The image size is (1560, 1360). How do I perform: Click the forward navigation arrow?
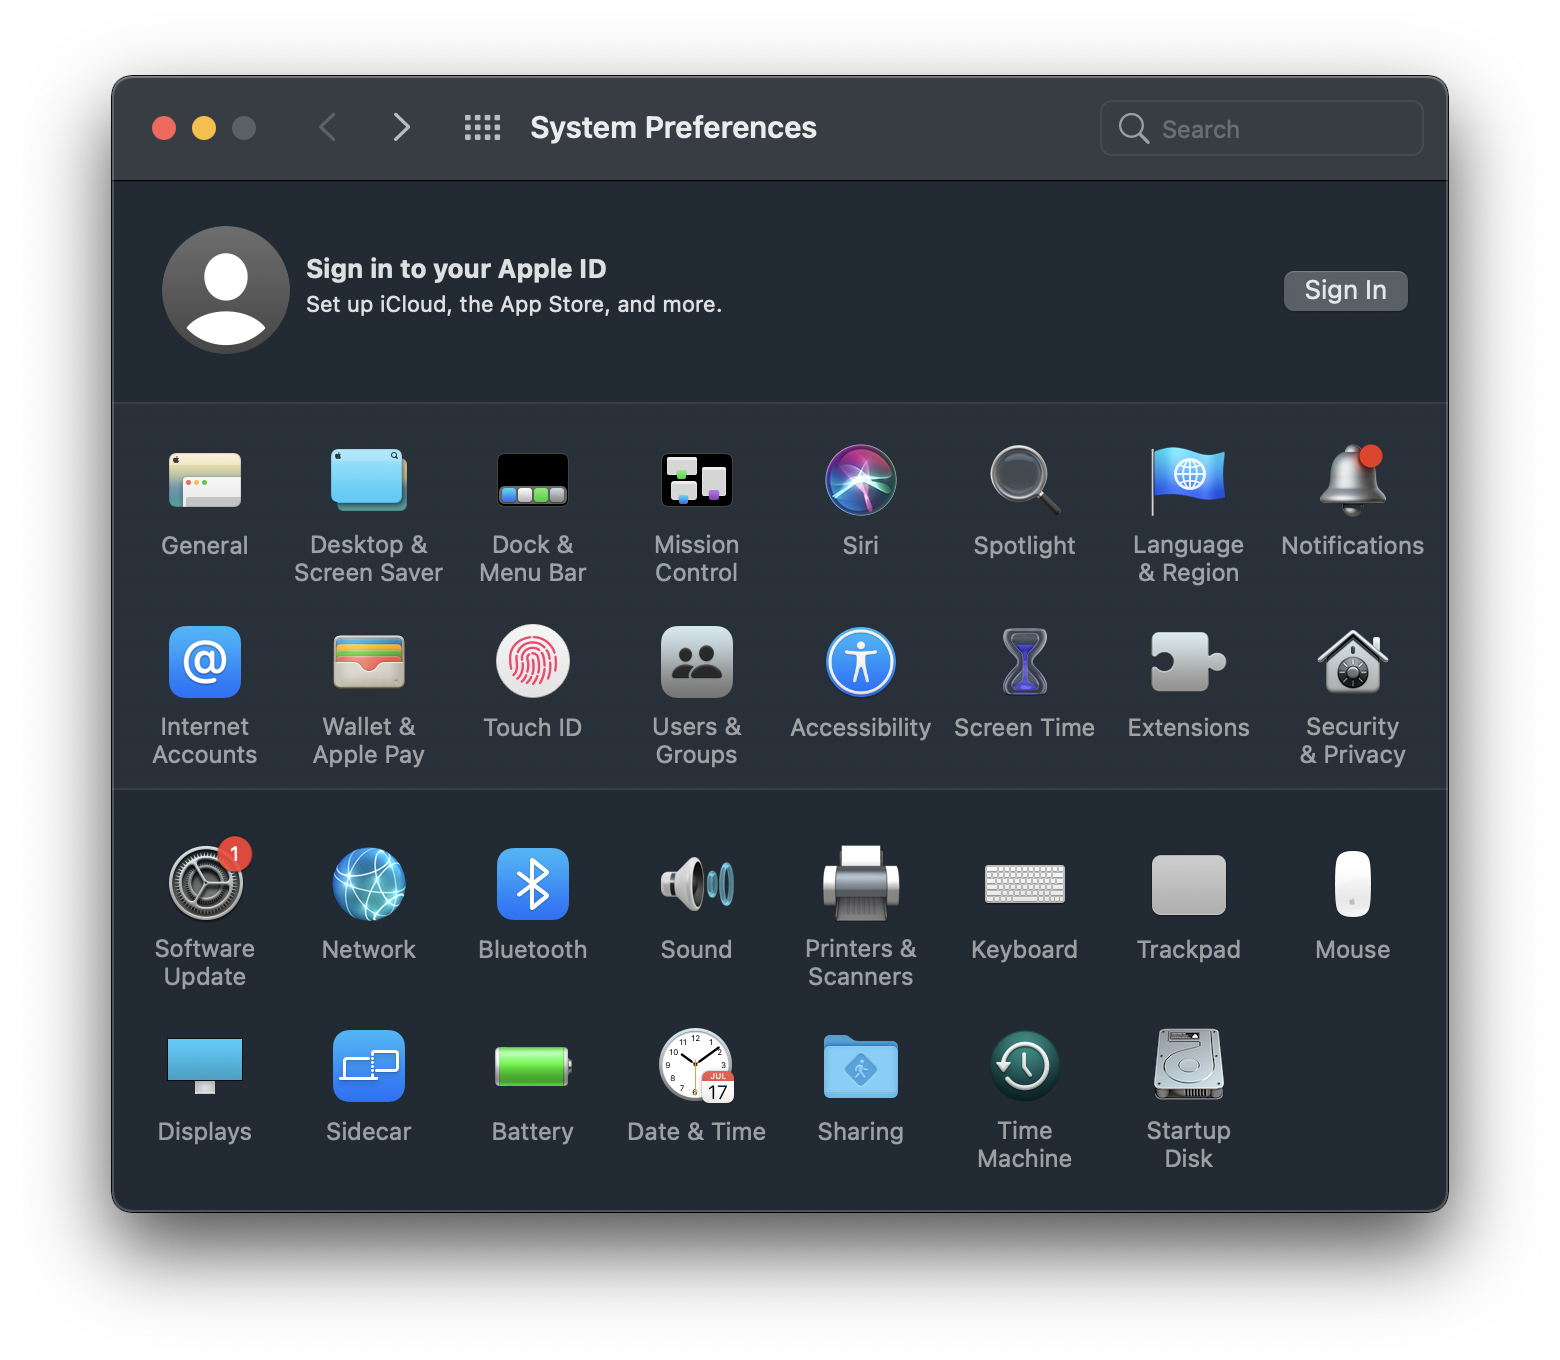tap(401, 127)
